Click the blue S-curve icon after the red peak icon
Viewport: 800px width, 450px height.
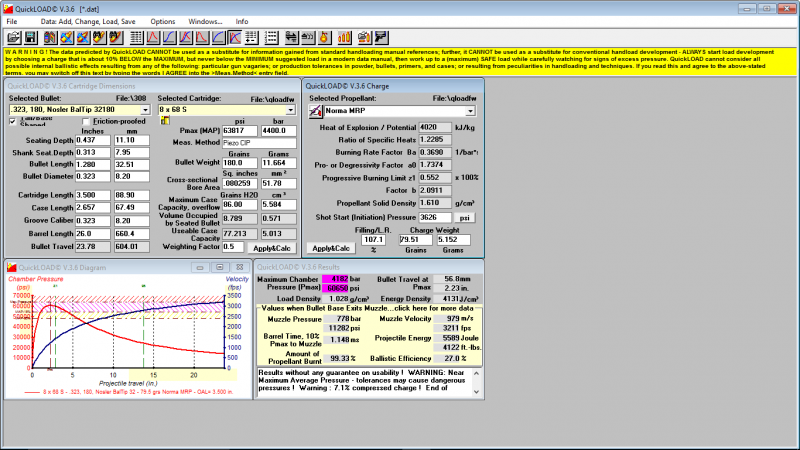point(169,37)
